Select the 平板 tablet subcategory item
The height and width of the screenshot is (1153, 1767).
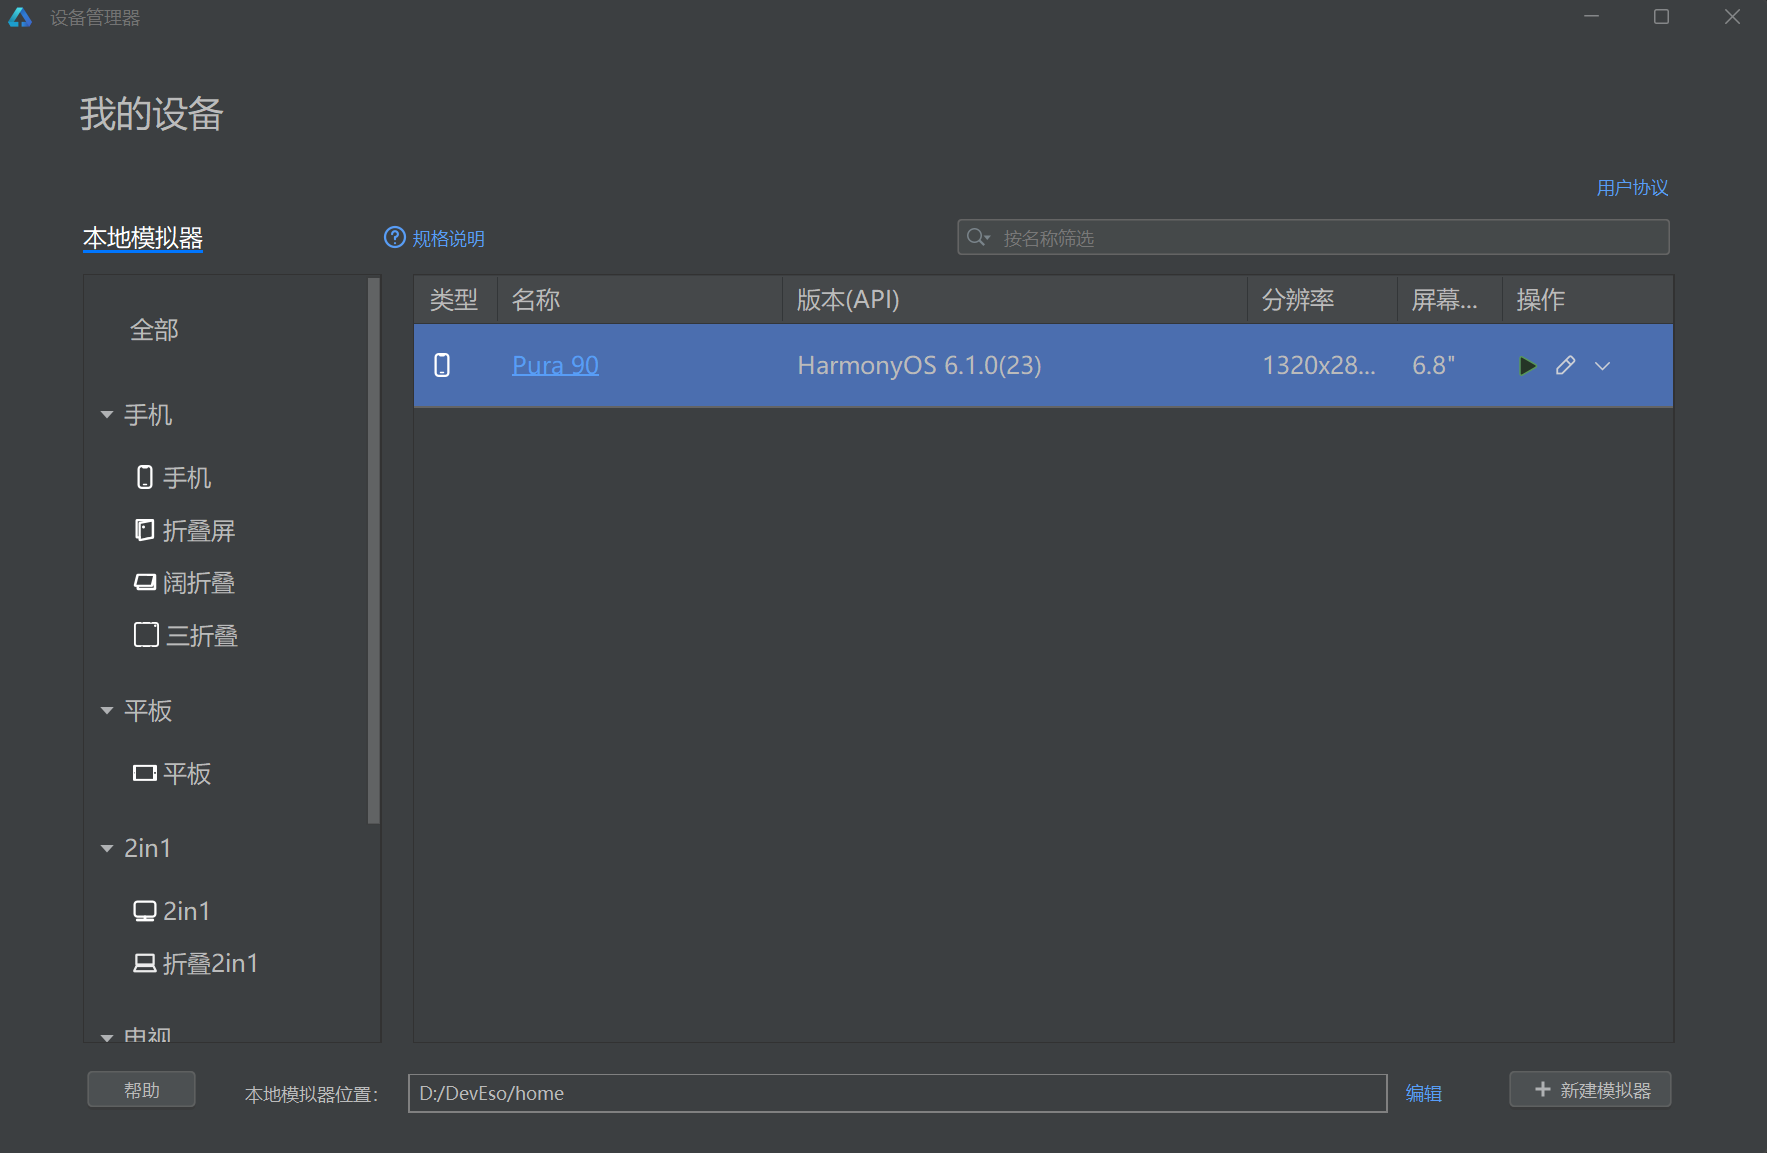(172, 773)
